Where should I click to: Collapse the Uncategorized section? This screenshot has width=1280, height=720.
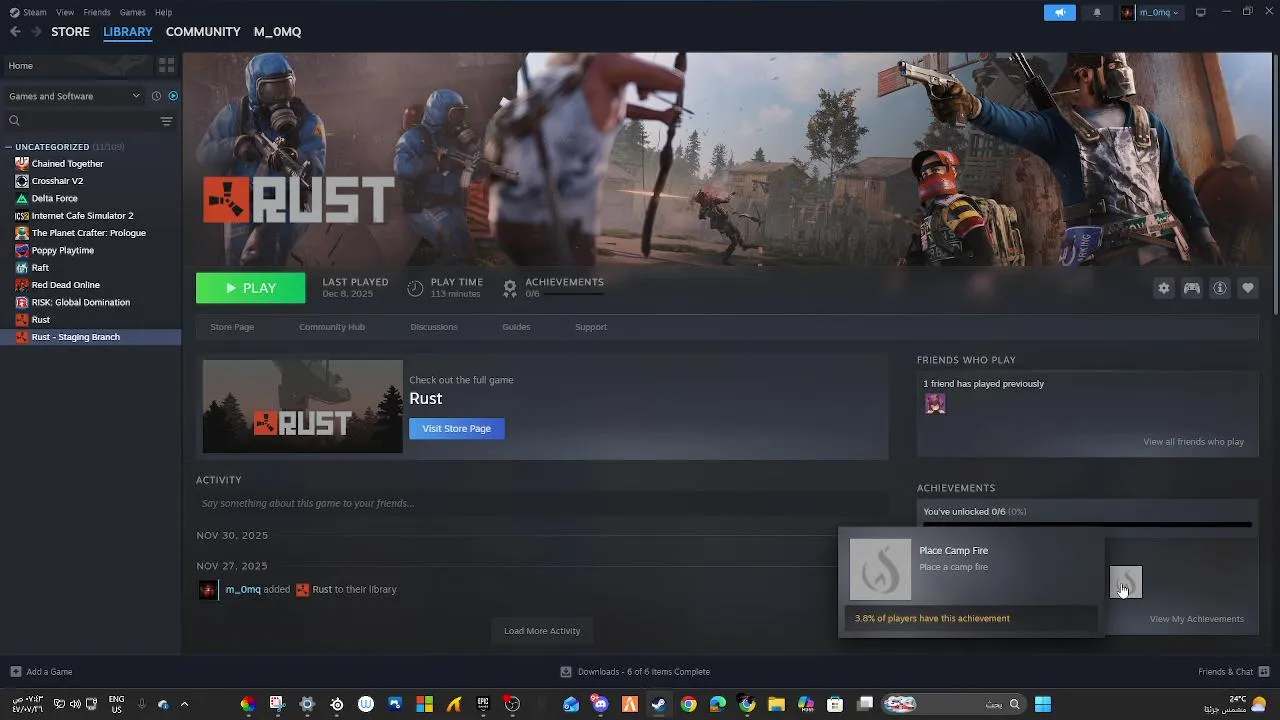click(x=9, y=147)
